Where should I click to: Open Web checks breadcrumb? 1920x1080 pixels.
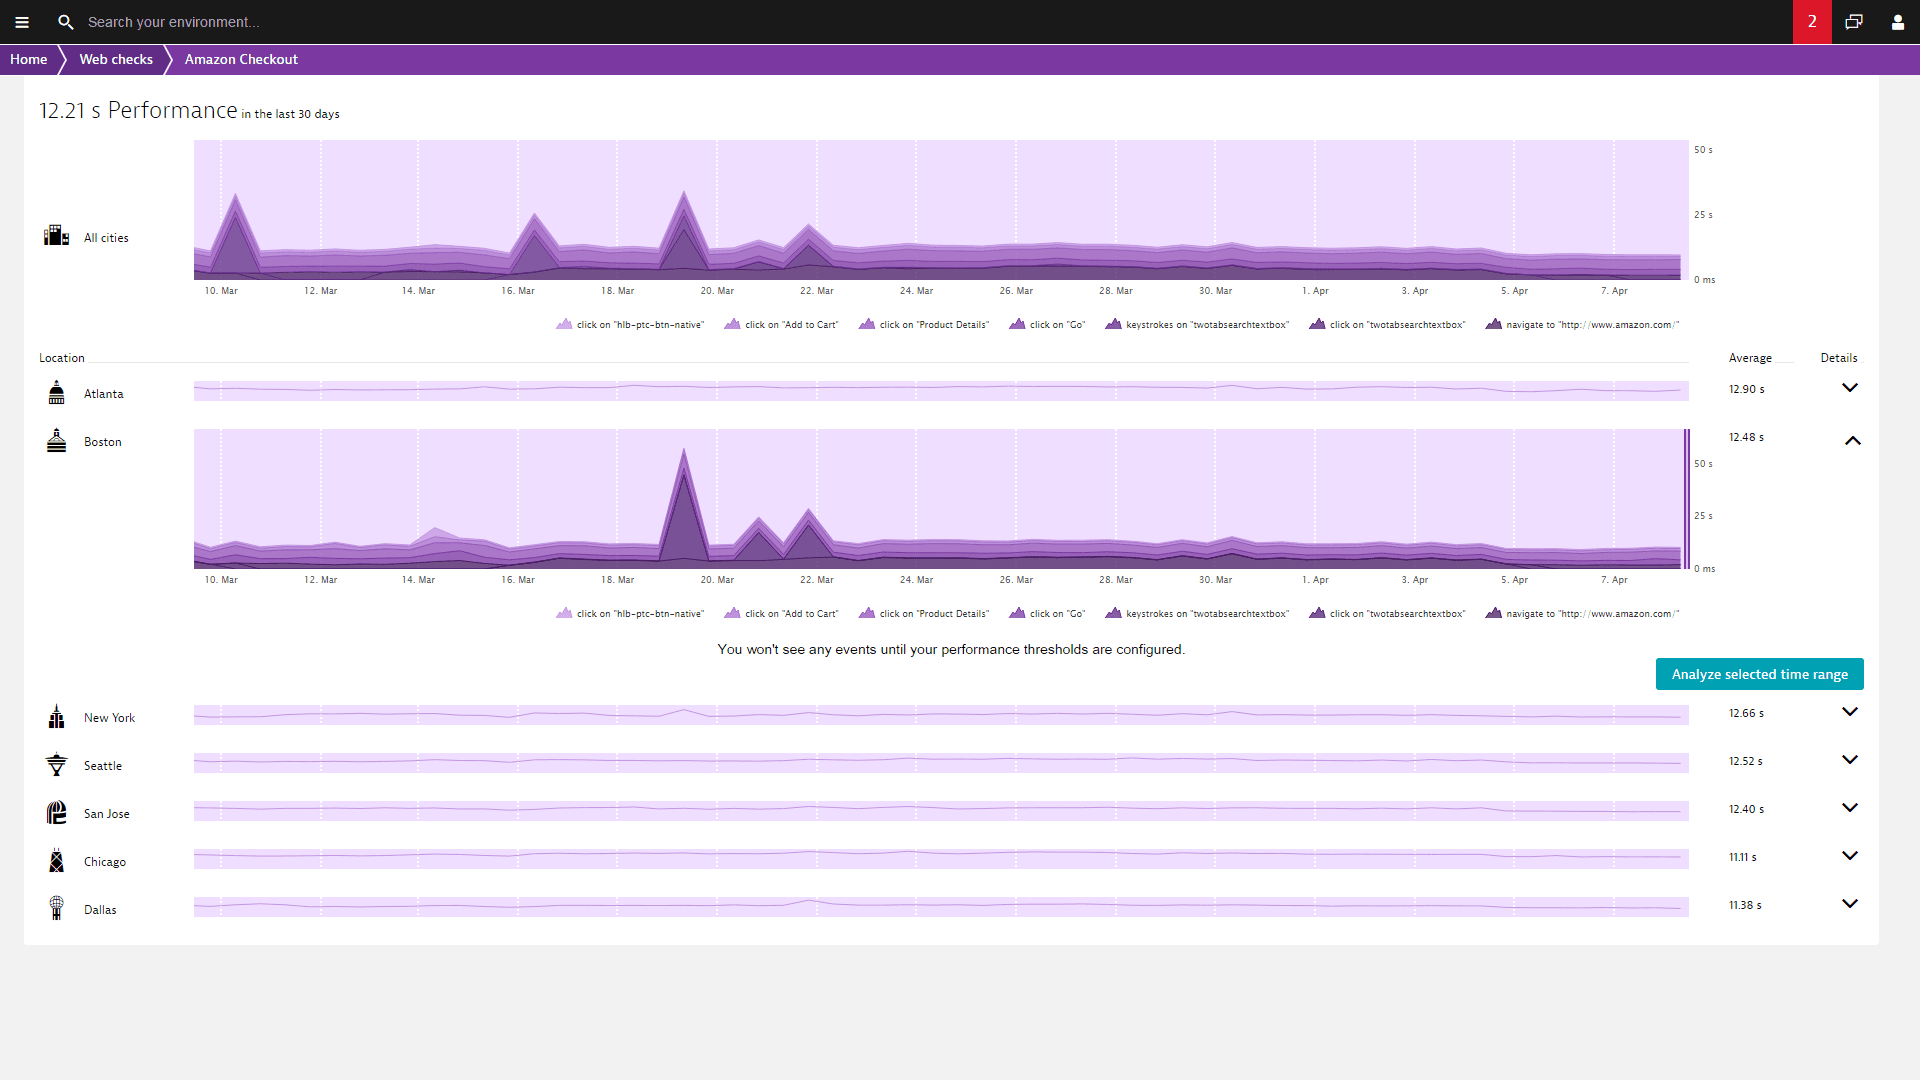116,59
